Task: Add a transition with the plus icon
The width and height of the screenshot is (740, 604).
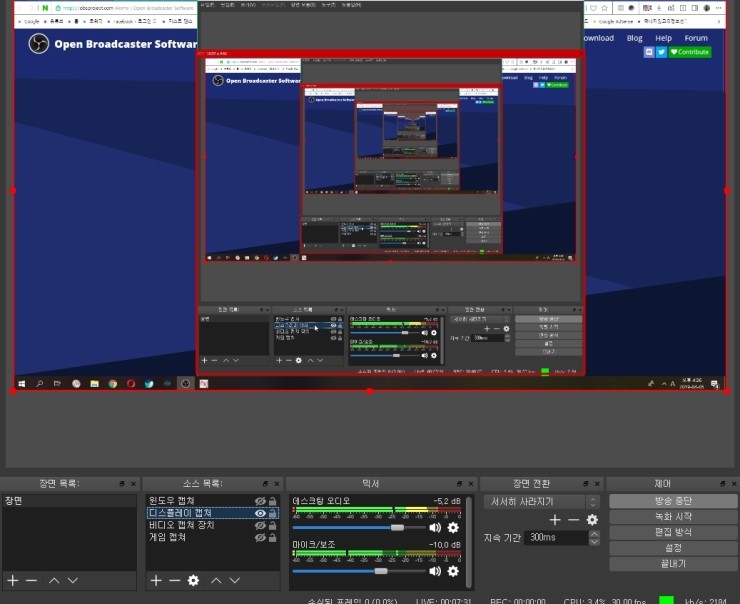Action: [x=555, y=520]
